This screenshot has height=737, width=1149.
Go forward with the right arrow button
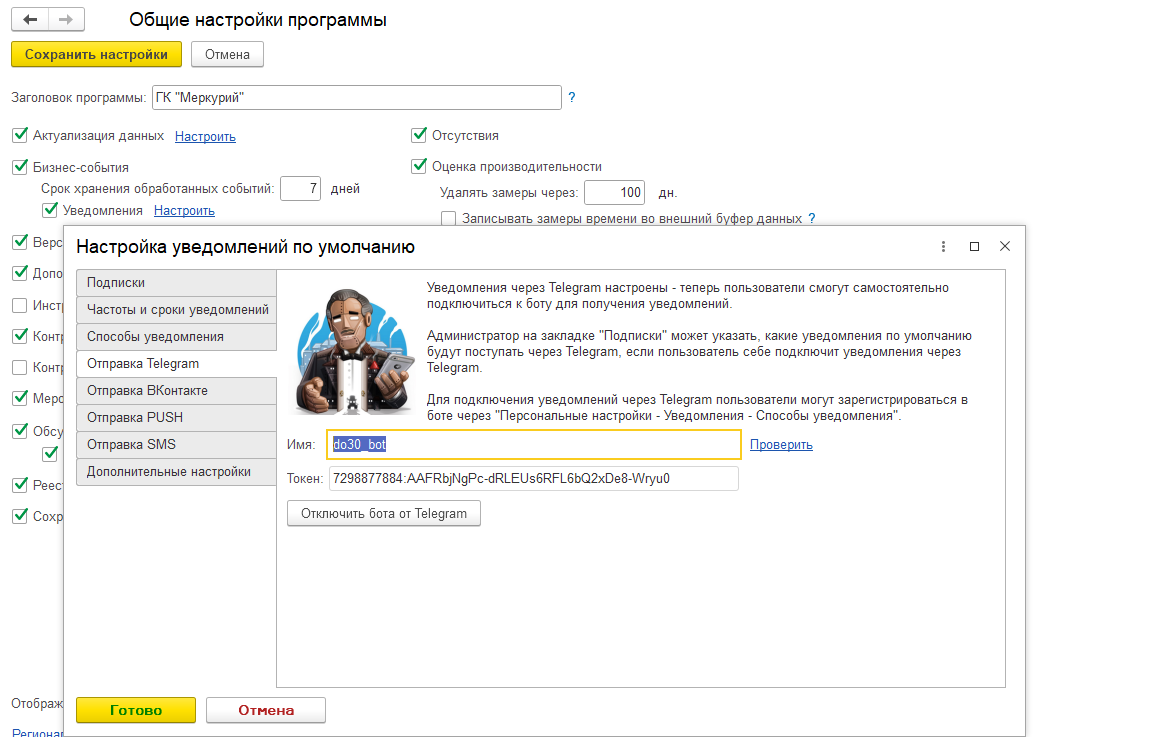pos(66,20)
